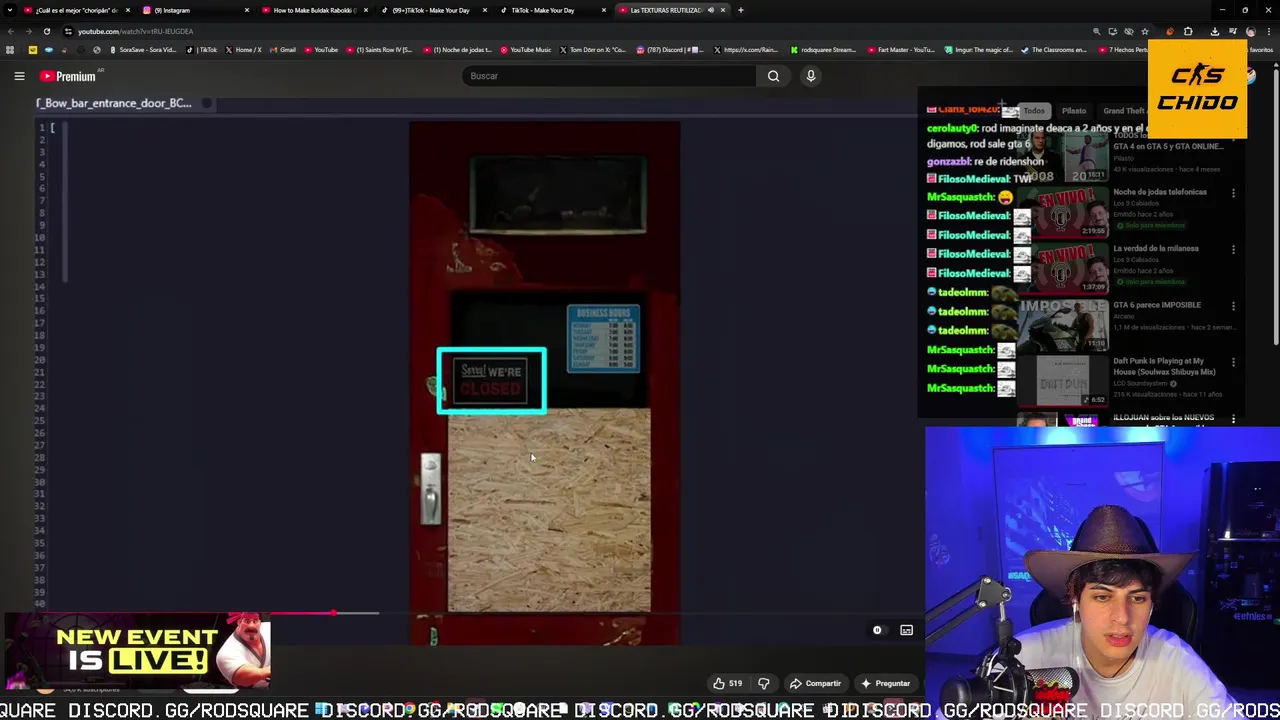Open the browser extensions puzzle icon

tap(1188, 32)
